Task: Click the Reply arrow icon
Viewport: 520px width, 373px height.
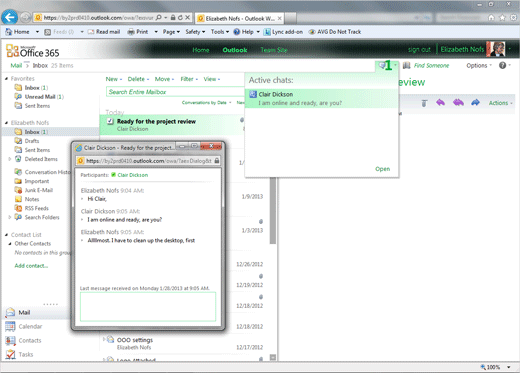Action: [440, 103]
